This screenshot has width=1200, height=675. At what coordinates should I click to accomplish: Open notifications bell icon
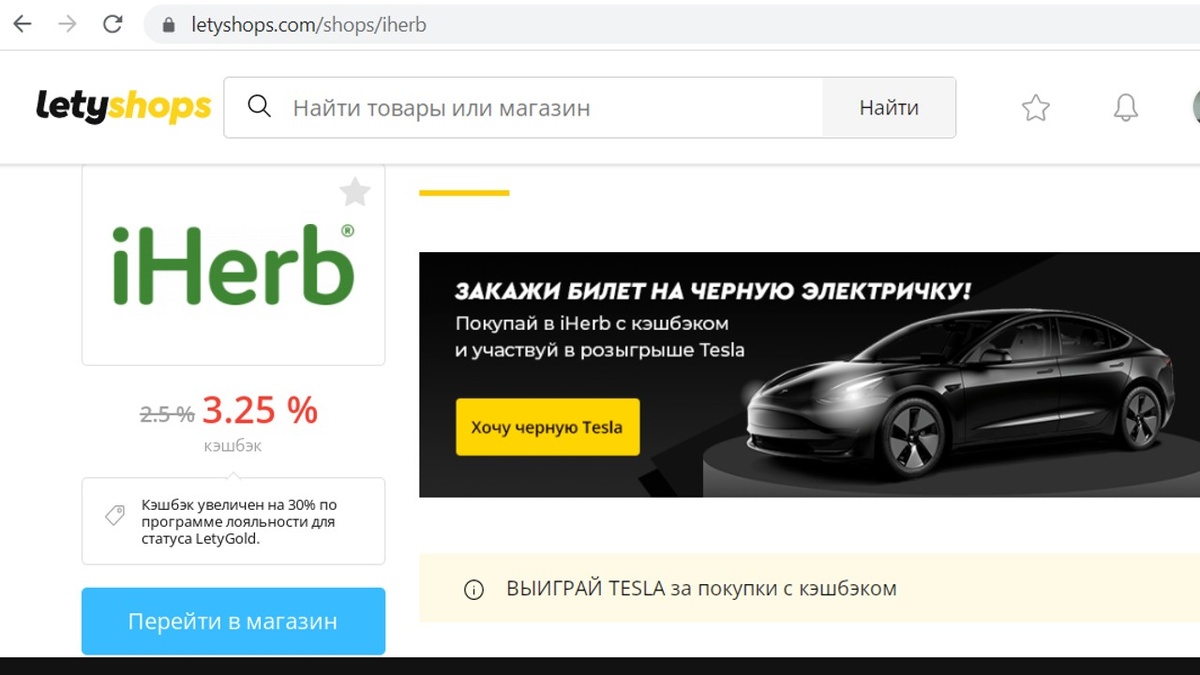[1126, 107]
